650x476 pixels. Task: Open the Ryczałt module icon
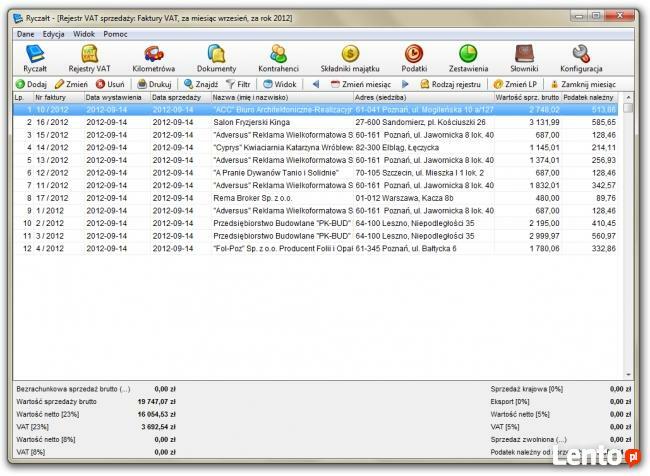tap(35, 58)
